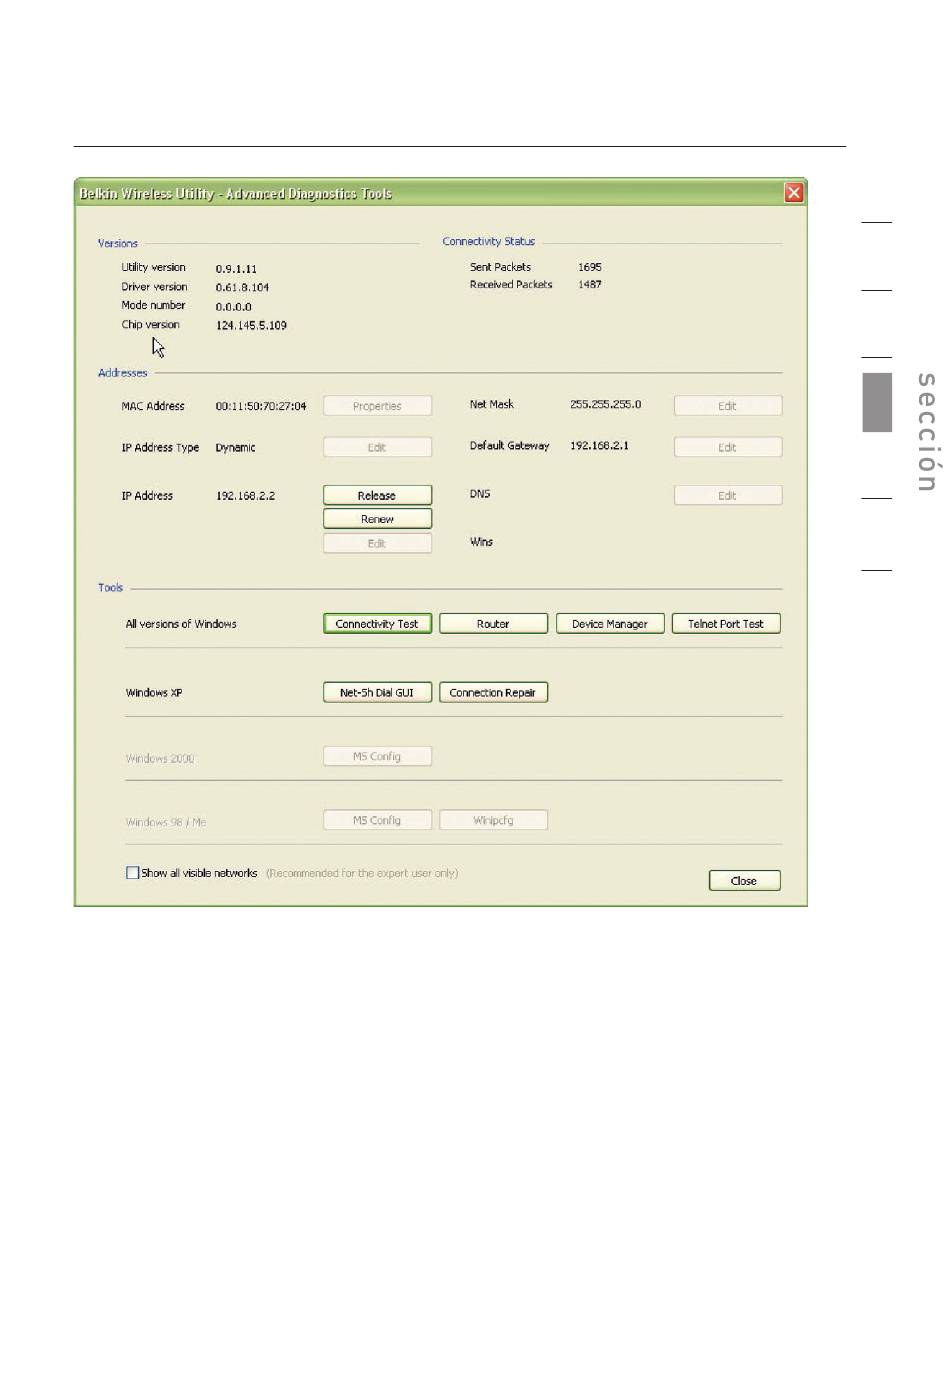Click the Winipcfg button
950x1373 pixels.
(x=493, y=820)
